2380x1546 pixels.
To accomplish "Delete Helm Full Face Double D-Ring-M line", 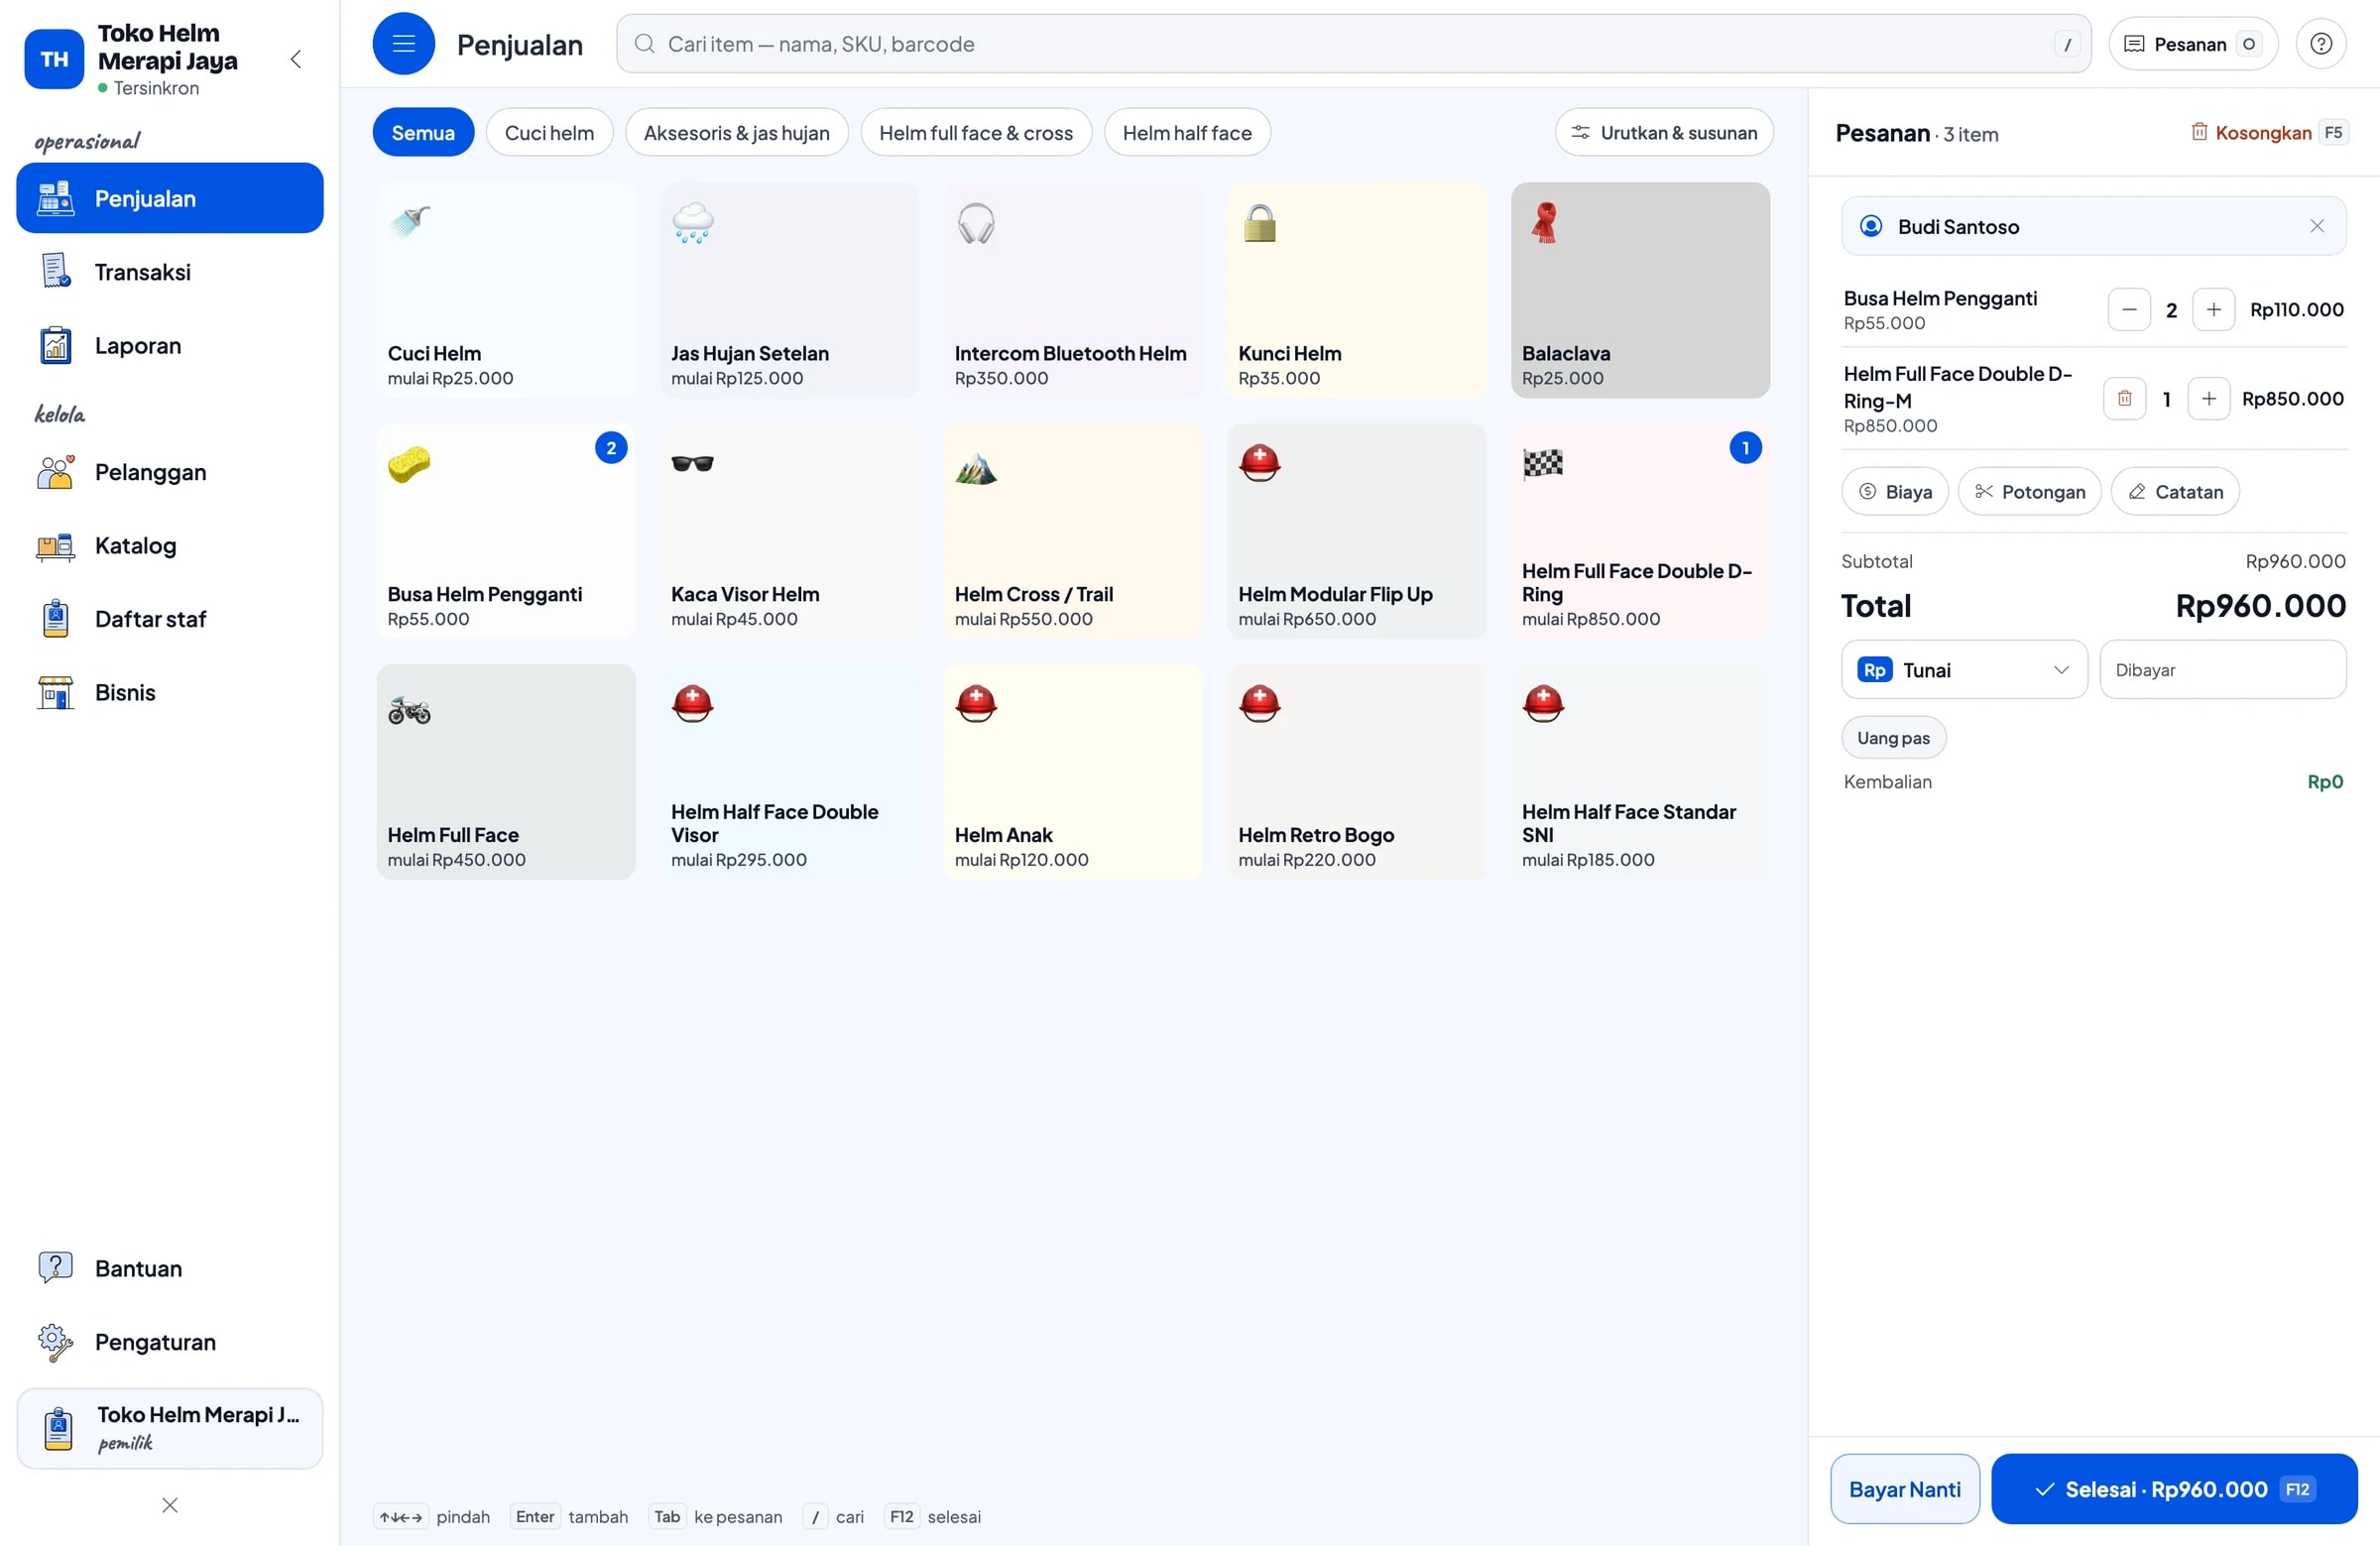I will coord(2124,399).
